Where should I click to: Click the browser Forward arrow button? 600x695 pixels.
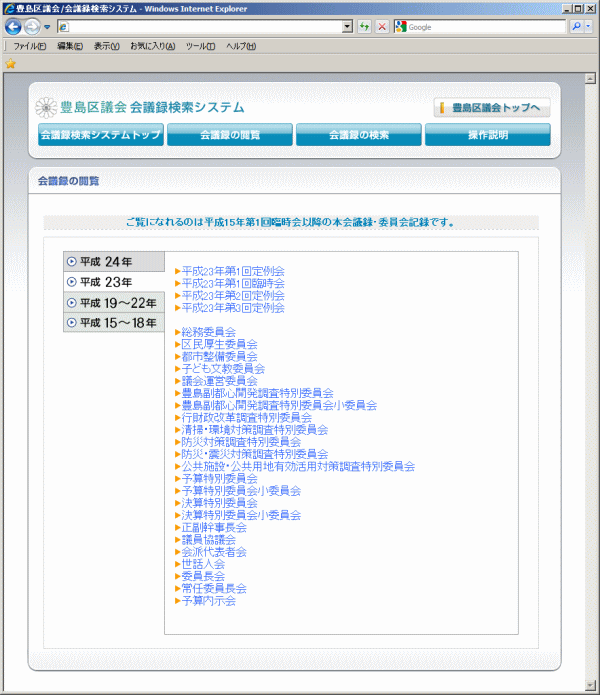32,27
